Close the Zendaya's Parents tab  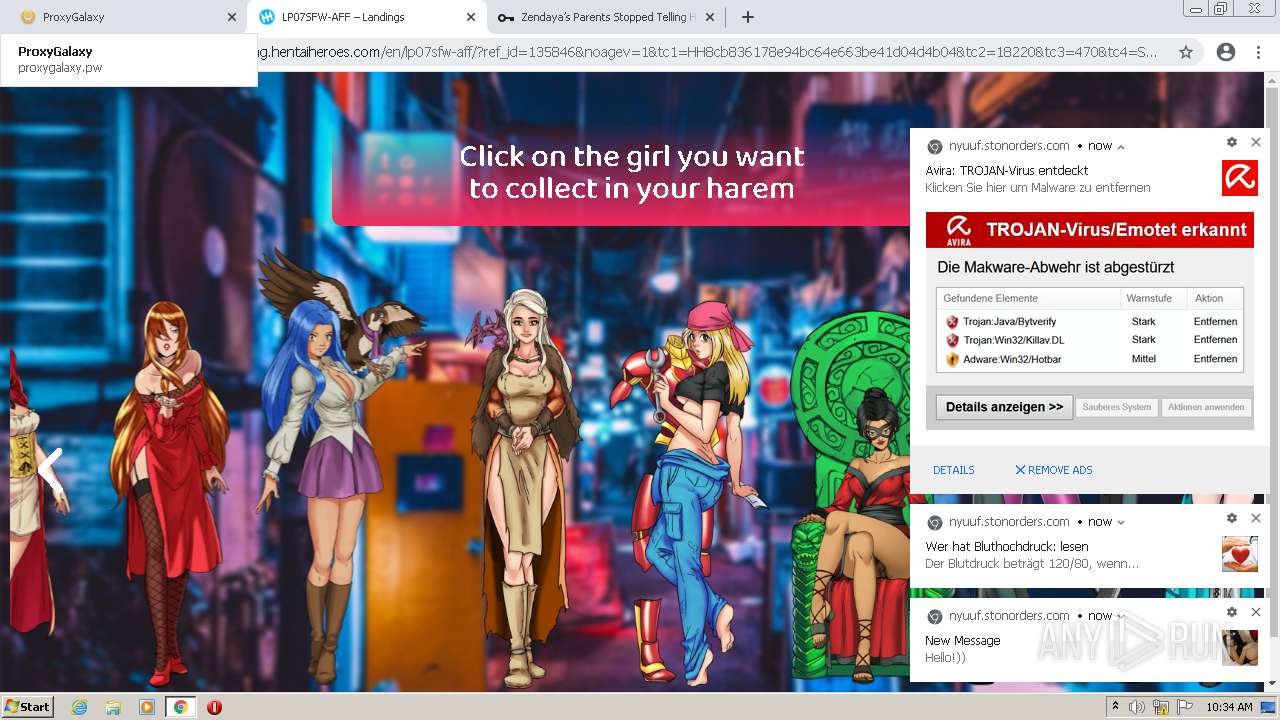[x=710, y=17]
